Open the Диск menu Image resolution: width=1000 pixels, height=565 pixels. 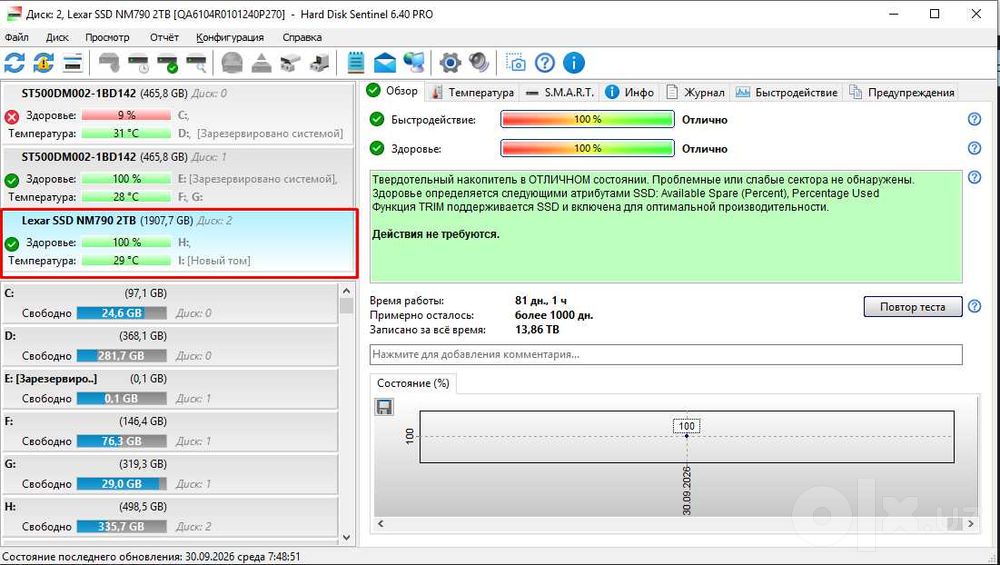[x=57, y=37]
